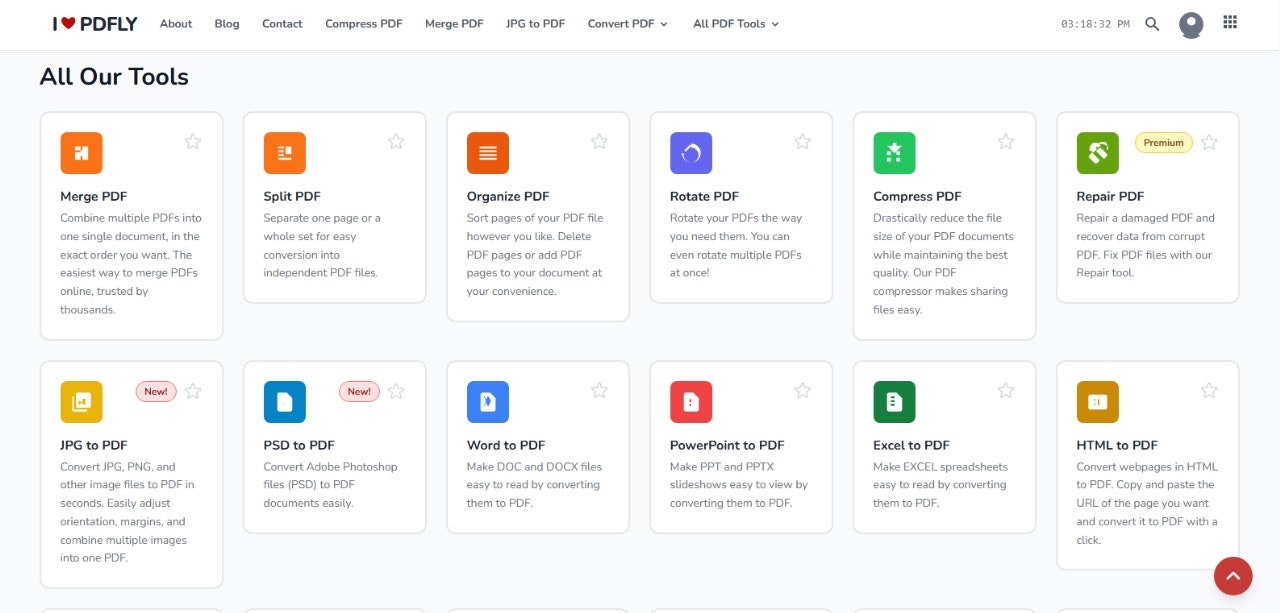Click the Excel to PDF title
The width and height of the screenshot is (1280, 613).
coord(911,445)
